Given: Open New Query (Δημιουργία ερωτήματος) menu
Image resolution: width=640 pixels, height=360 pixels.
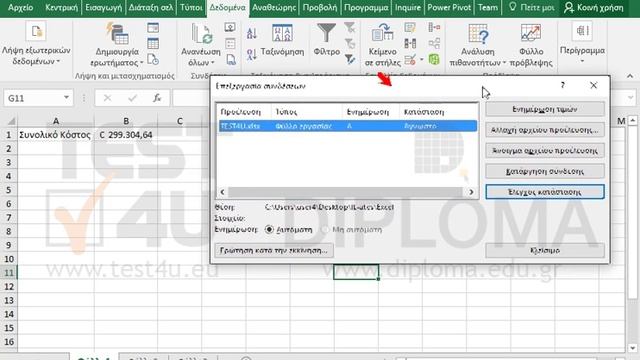Looking at the screenshot, I should (117, 44).
